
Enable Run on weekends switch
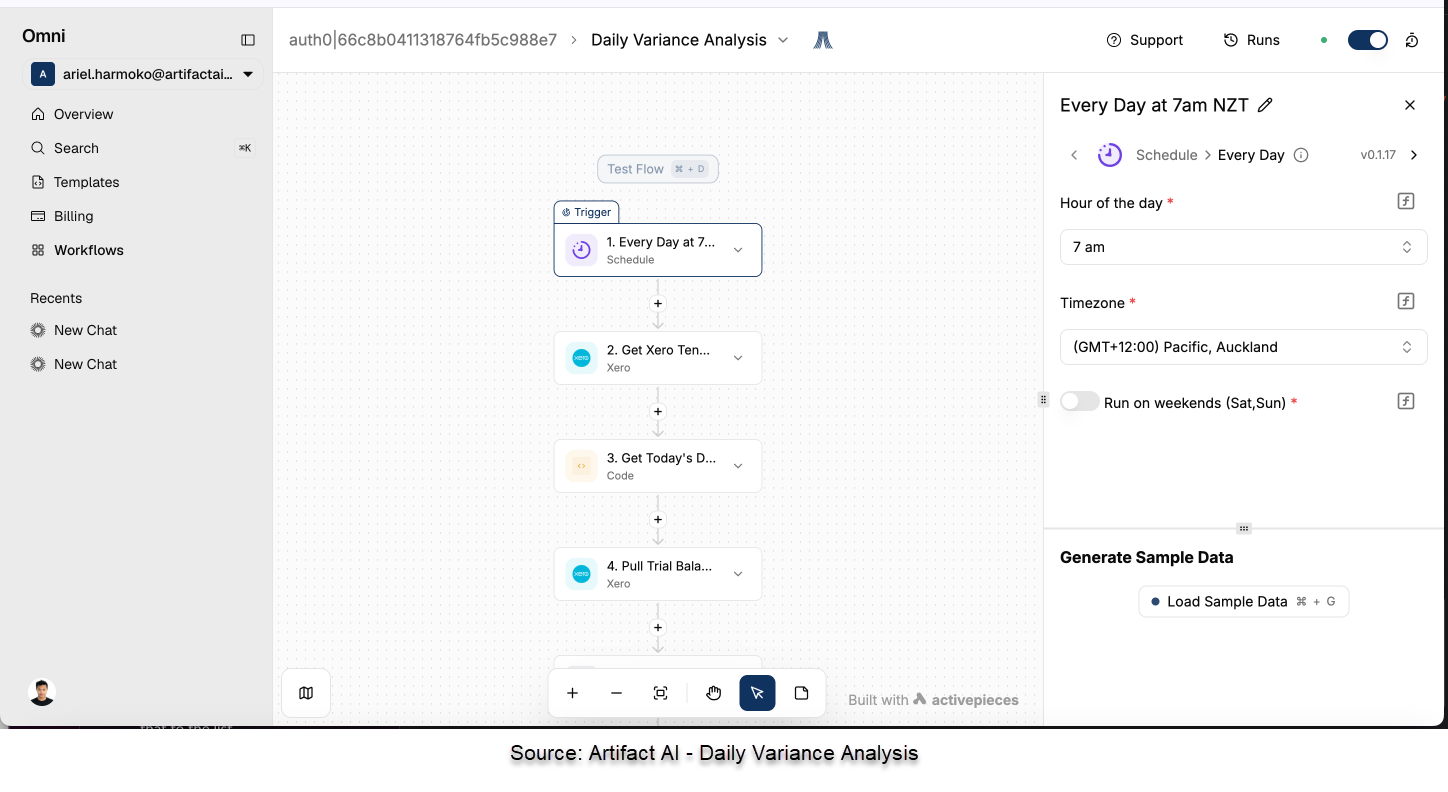pyautogui.click(x=1079, y=402)
